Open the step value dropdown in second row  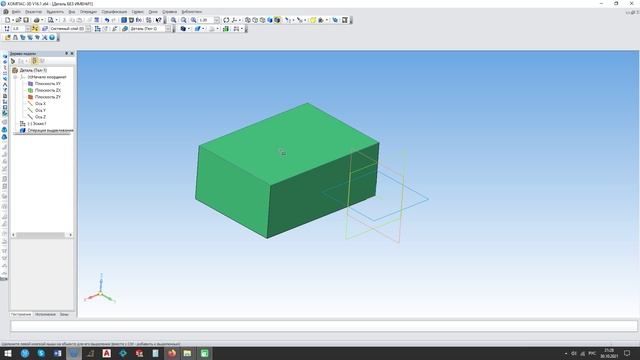(28, 29)
